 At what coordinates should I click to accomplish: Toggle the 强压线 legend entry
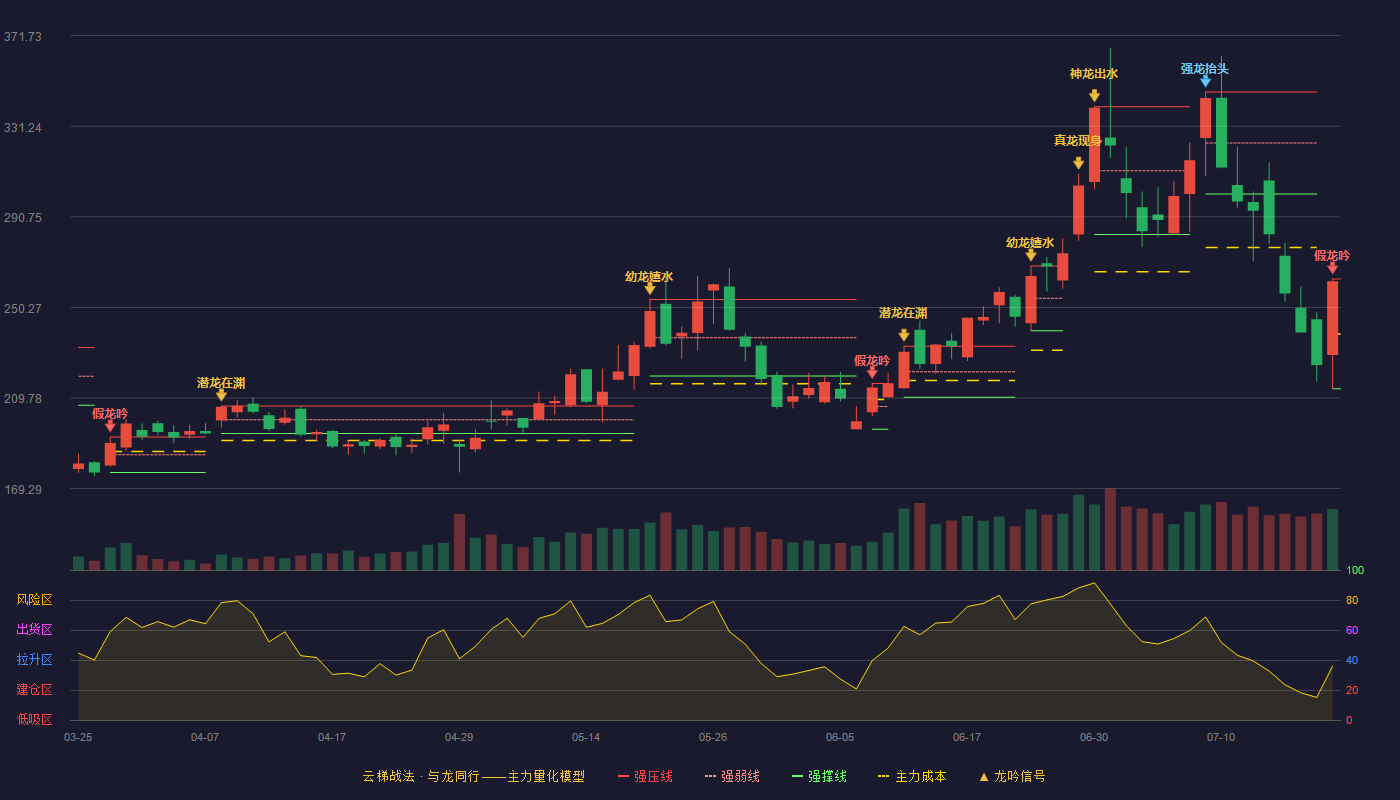(645, 776)
